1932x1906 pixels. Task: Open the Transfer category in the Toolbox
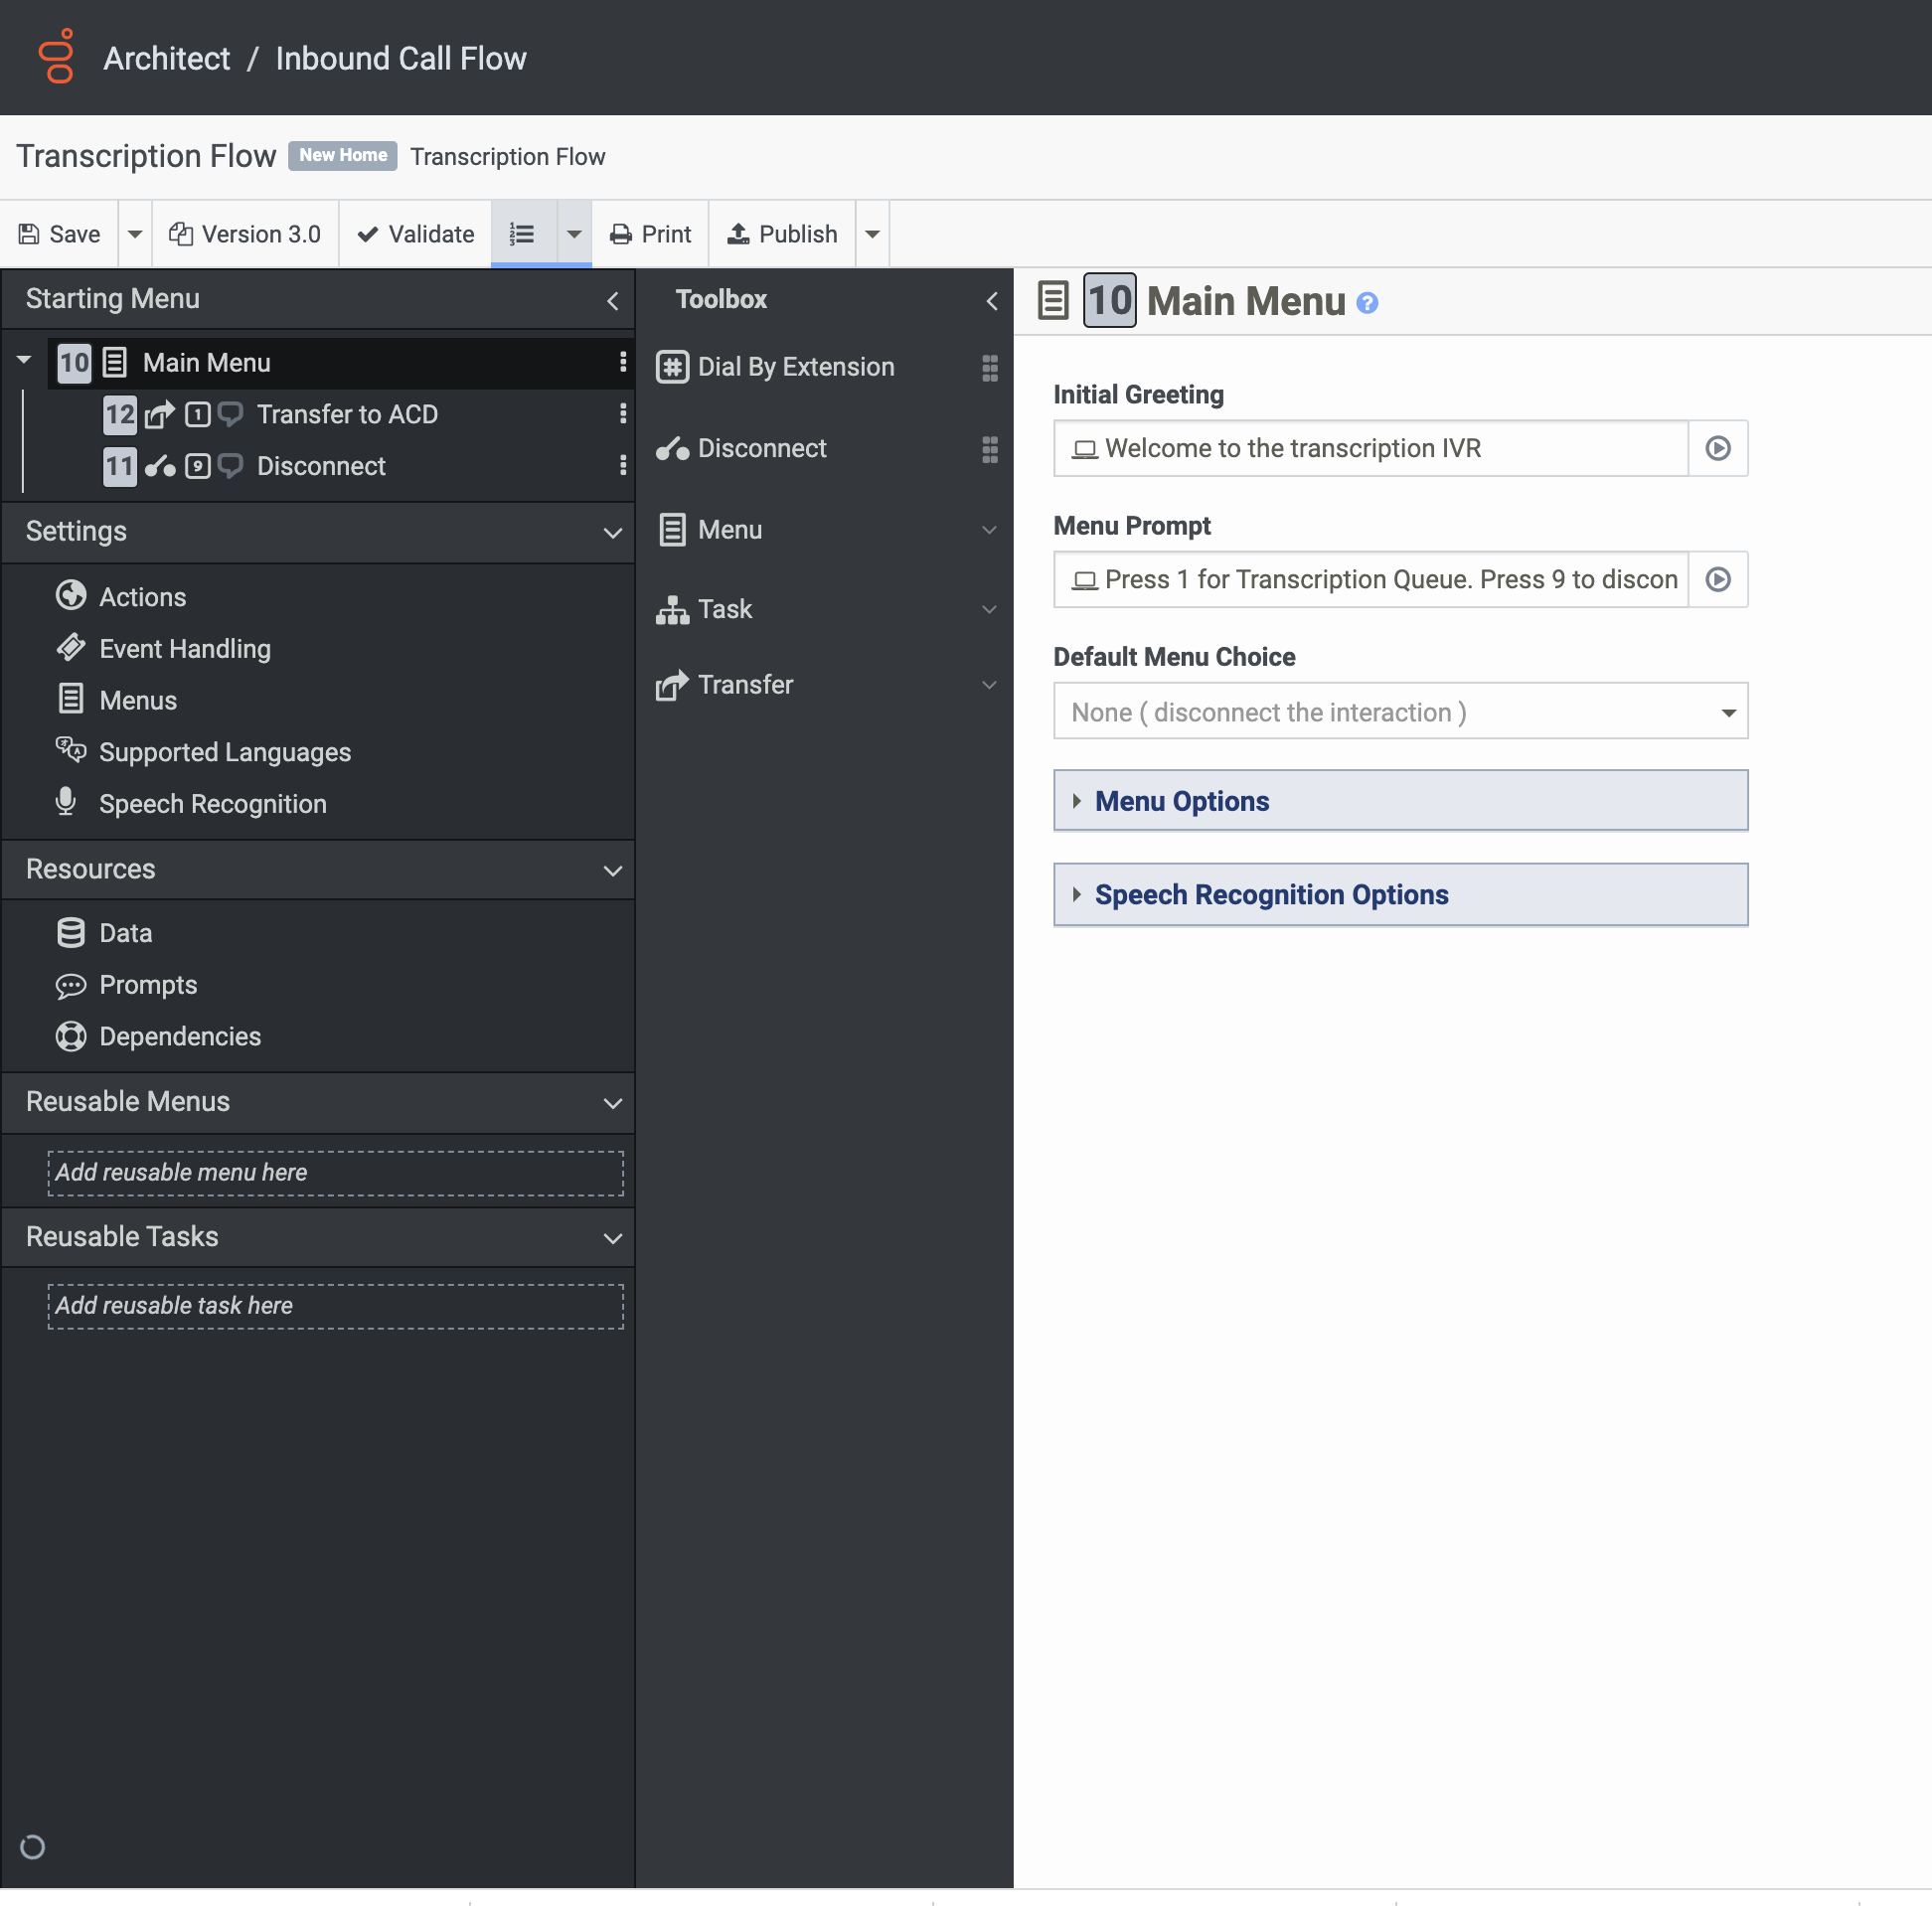(745, 685)
